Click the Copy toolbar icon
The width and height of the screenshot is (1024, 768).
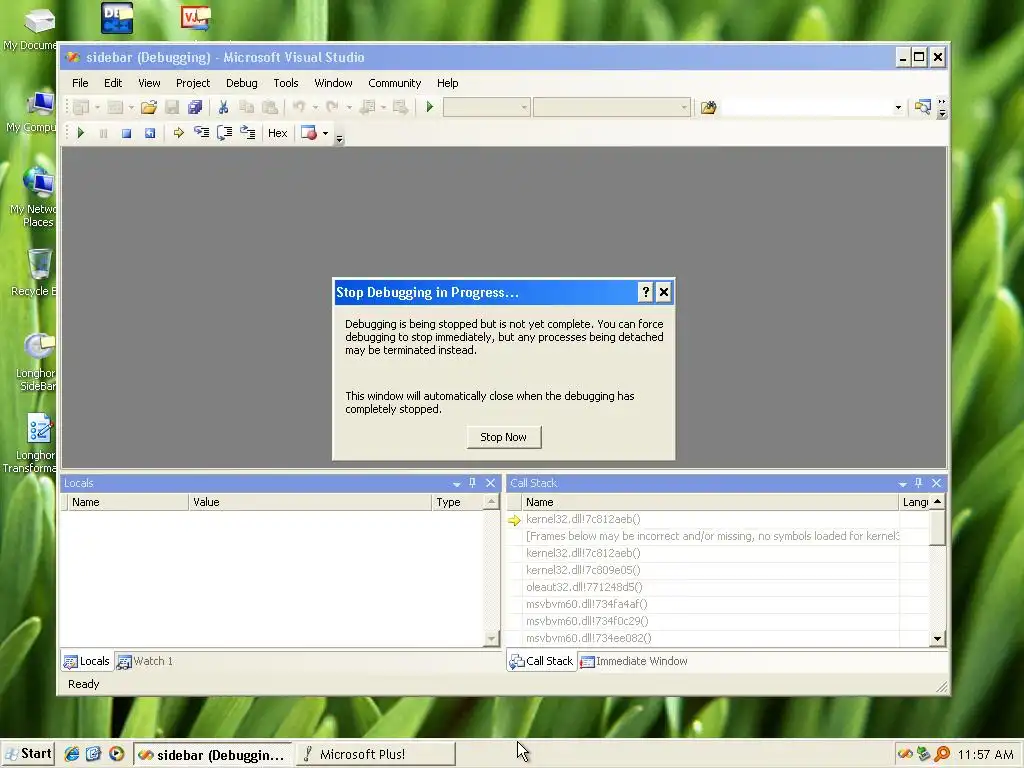point(246,107)
